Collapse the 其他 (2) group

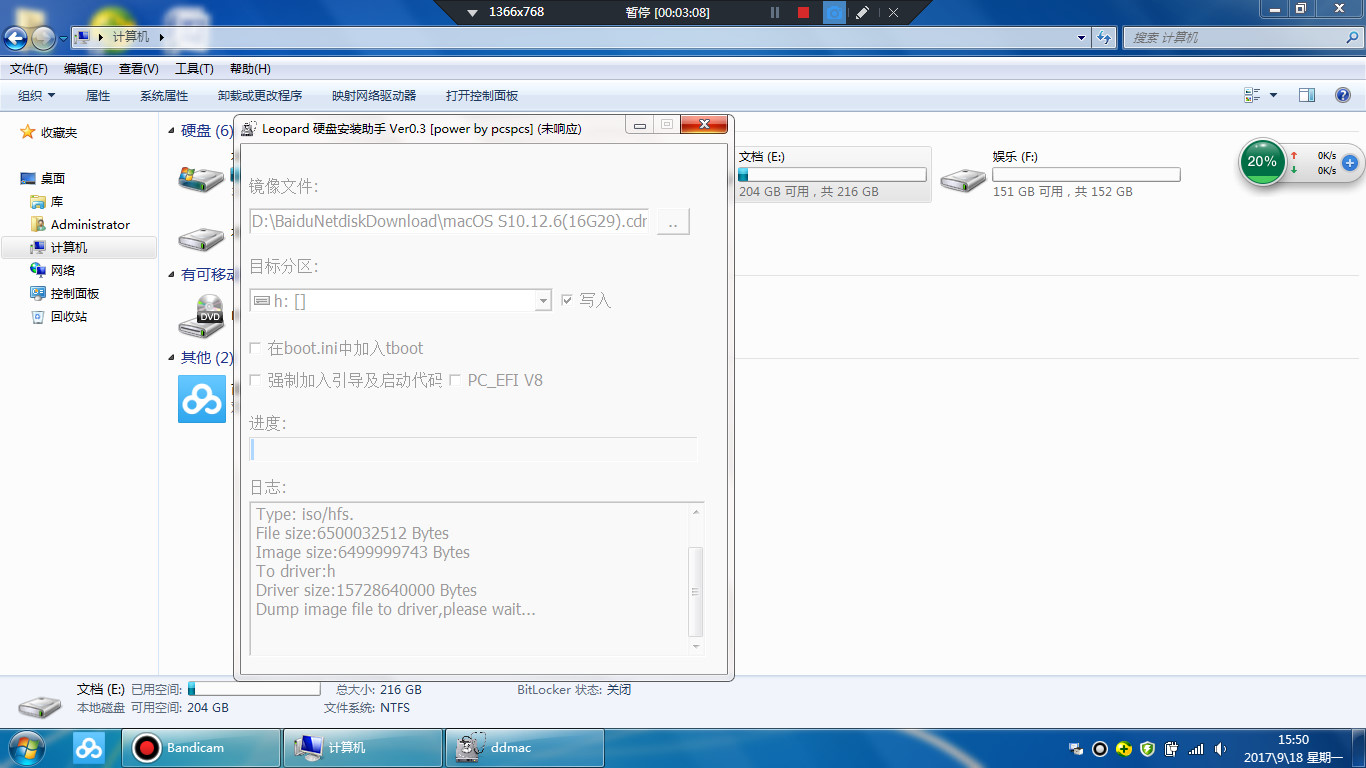click(x=172, y=358)
